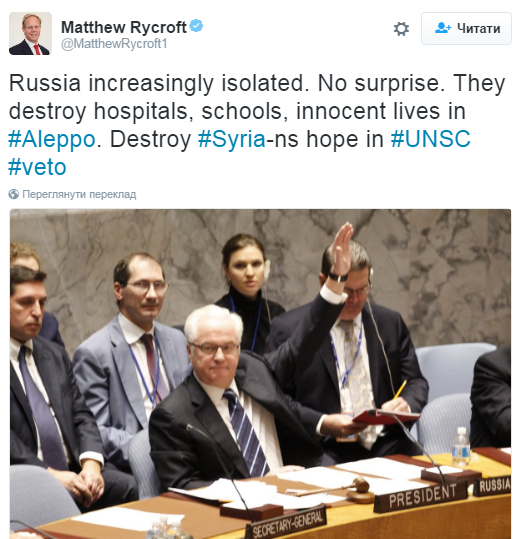Click Переглянути переклад translation link
Image resolution: width=519 pixels, height=539 pixels.
tap(79, 194)
